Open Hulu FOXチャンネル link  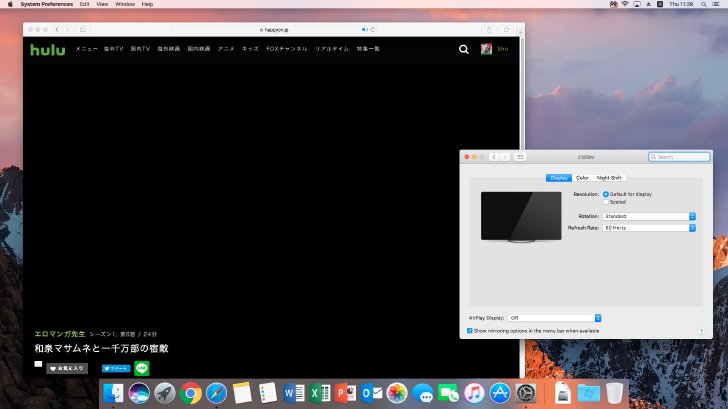coord(287,49)
